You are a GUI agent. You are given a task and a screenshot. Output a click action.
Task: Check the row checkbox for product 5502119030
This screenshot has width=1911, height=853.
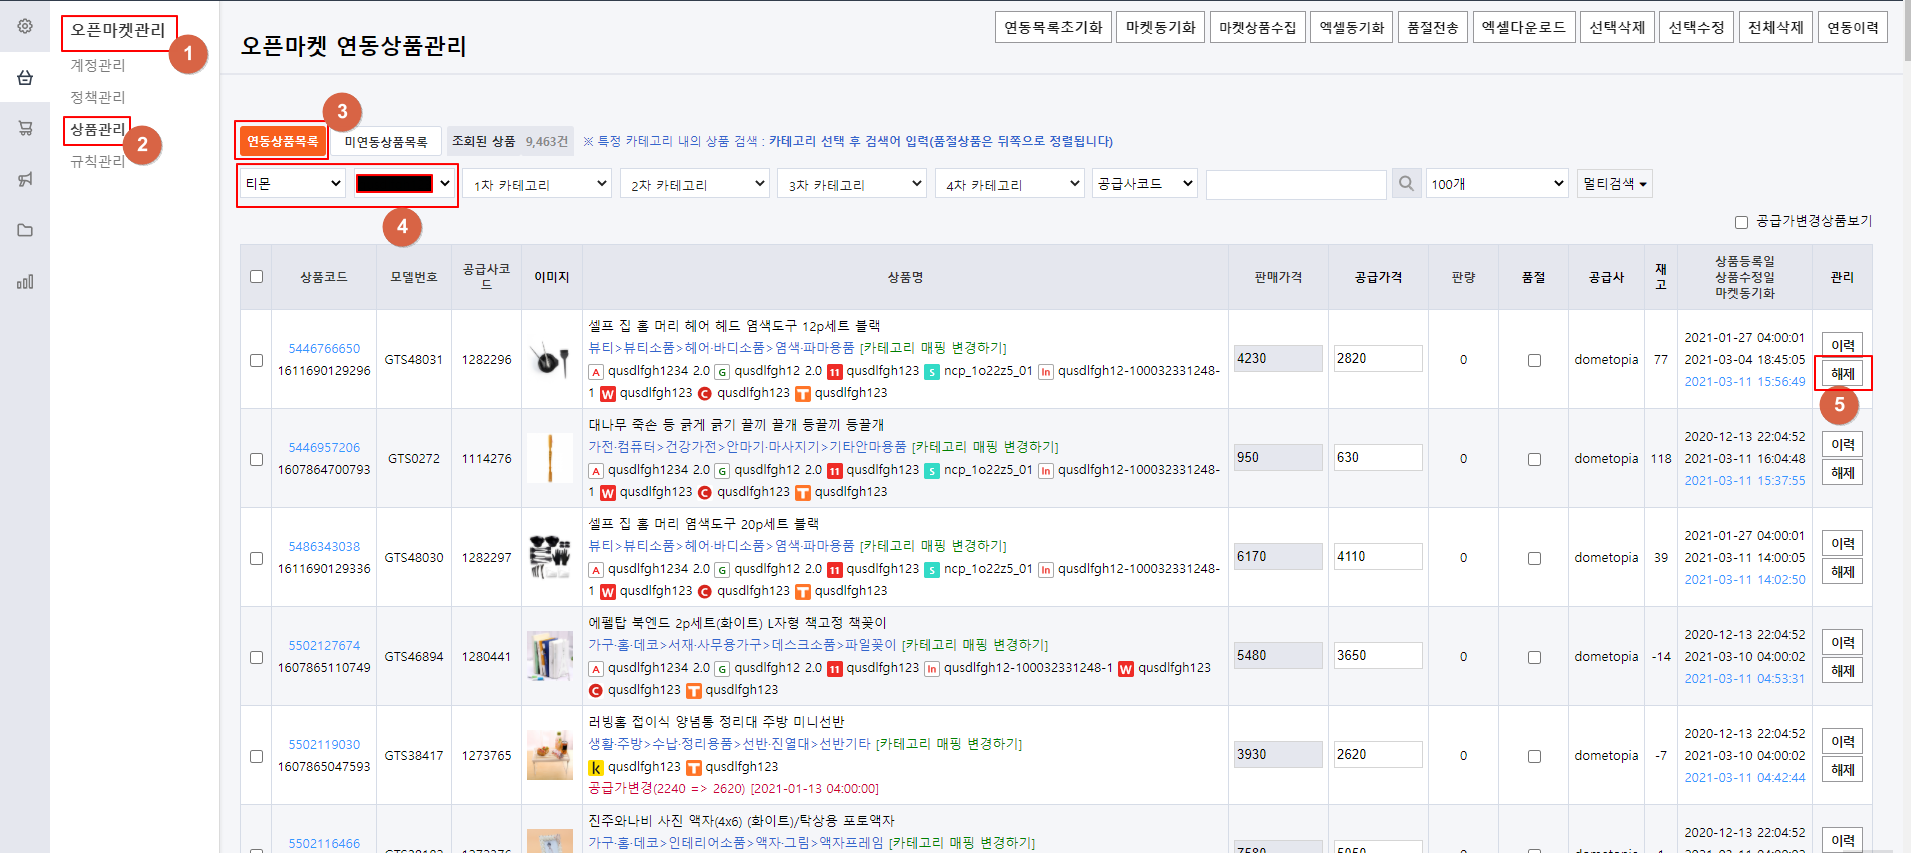click(257, 756)
